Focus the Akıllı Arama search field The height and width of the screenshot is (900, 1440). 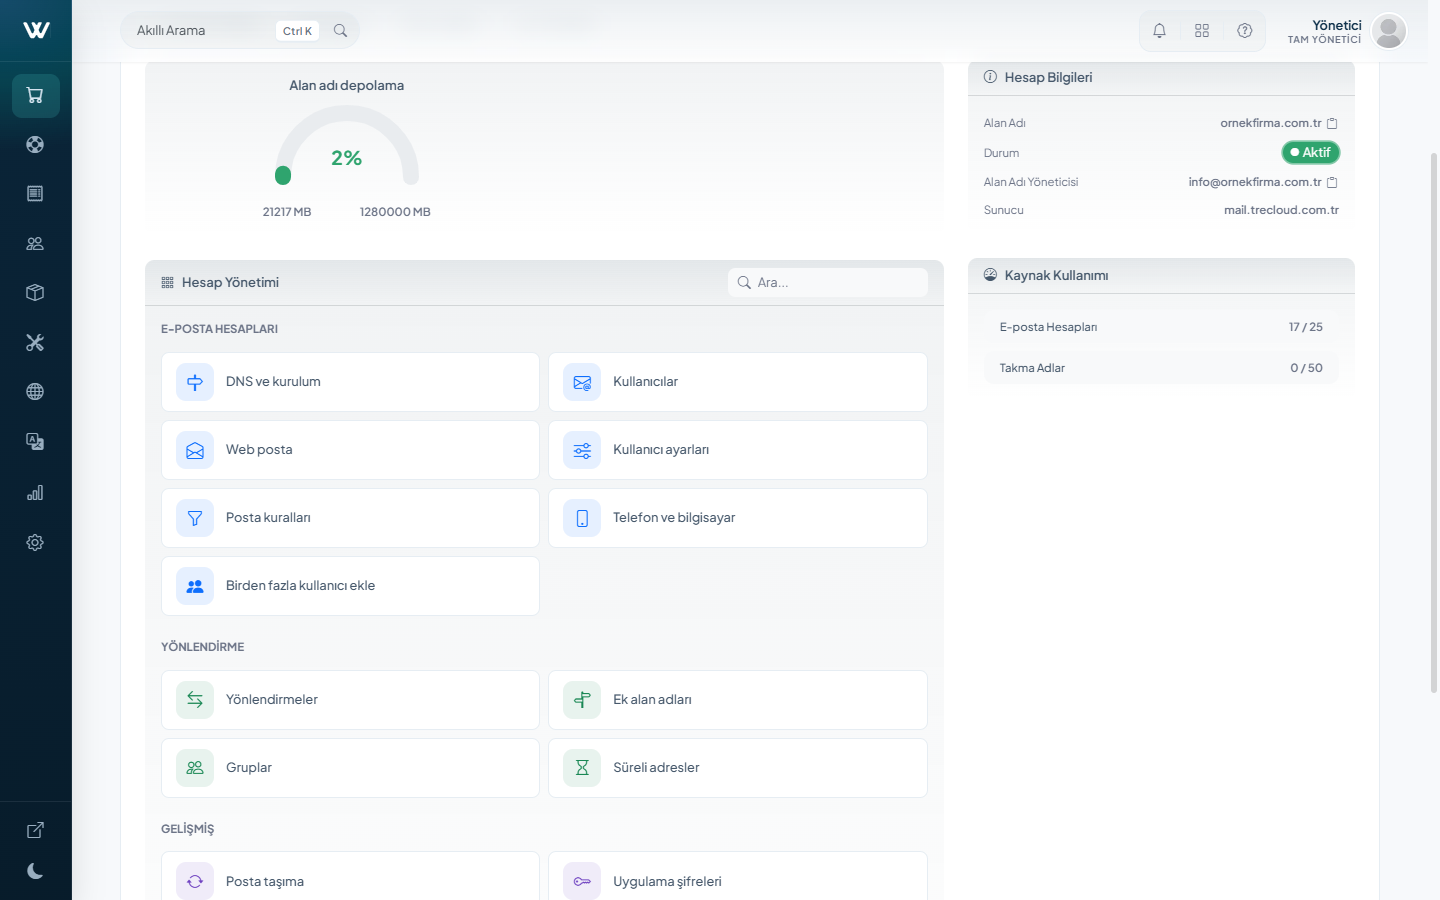(x=240, y=31)
